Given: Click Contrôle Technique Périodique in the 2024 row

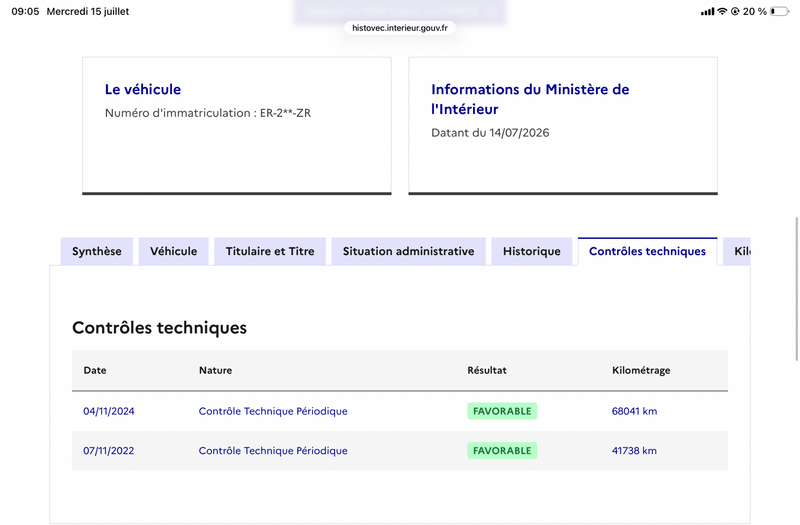Looking at the screenshot, I should (x=273, y=411).
